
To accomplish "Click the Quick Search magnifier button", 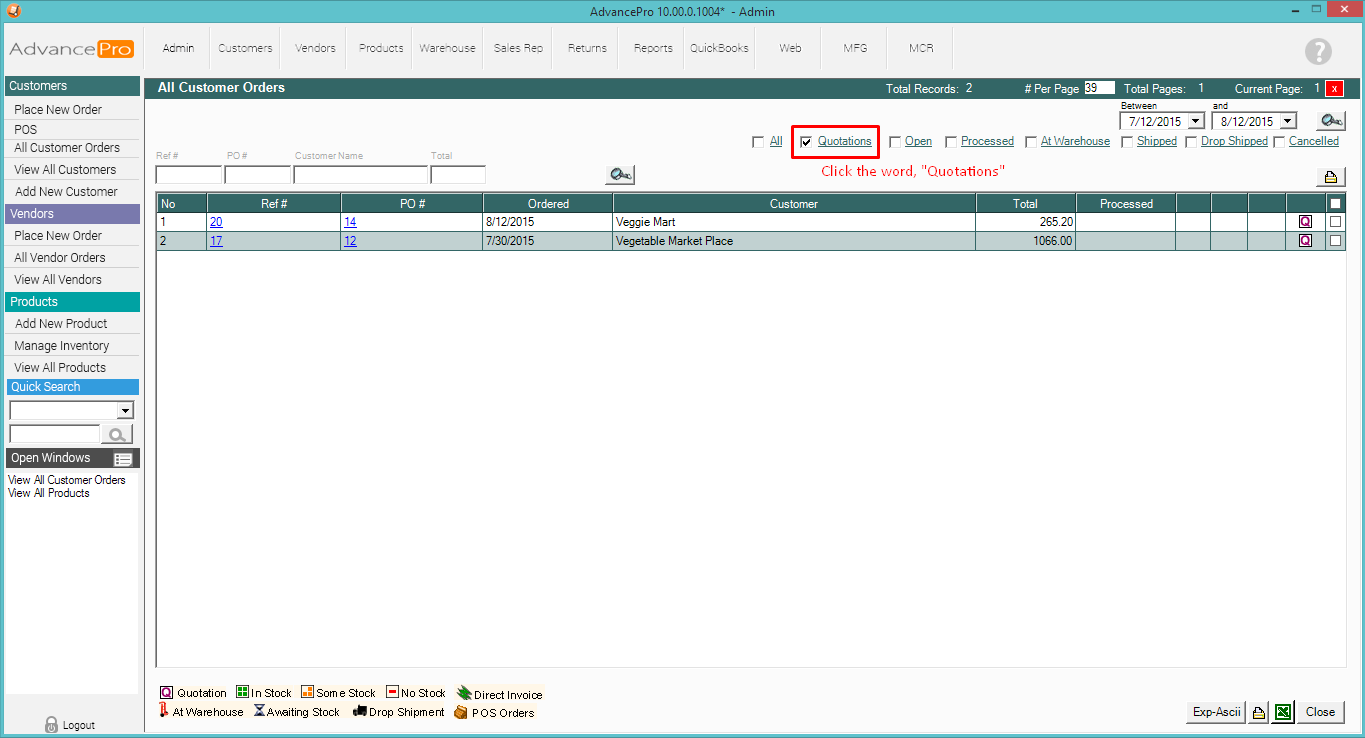I will (x=117, y=434).
